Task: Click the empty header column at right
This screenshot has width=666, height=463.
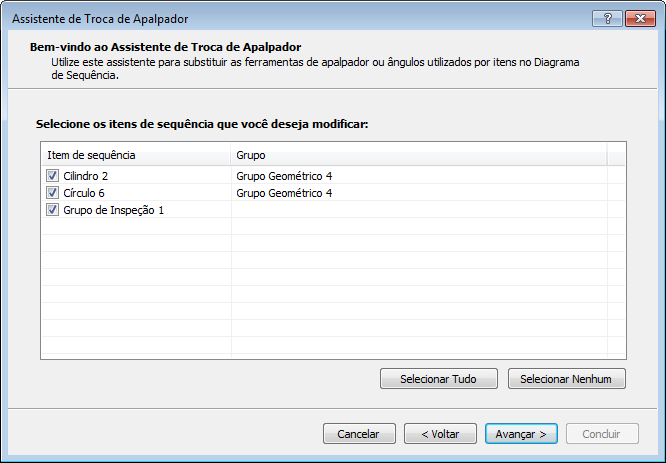Action: 616,155
